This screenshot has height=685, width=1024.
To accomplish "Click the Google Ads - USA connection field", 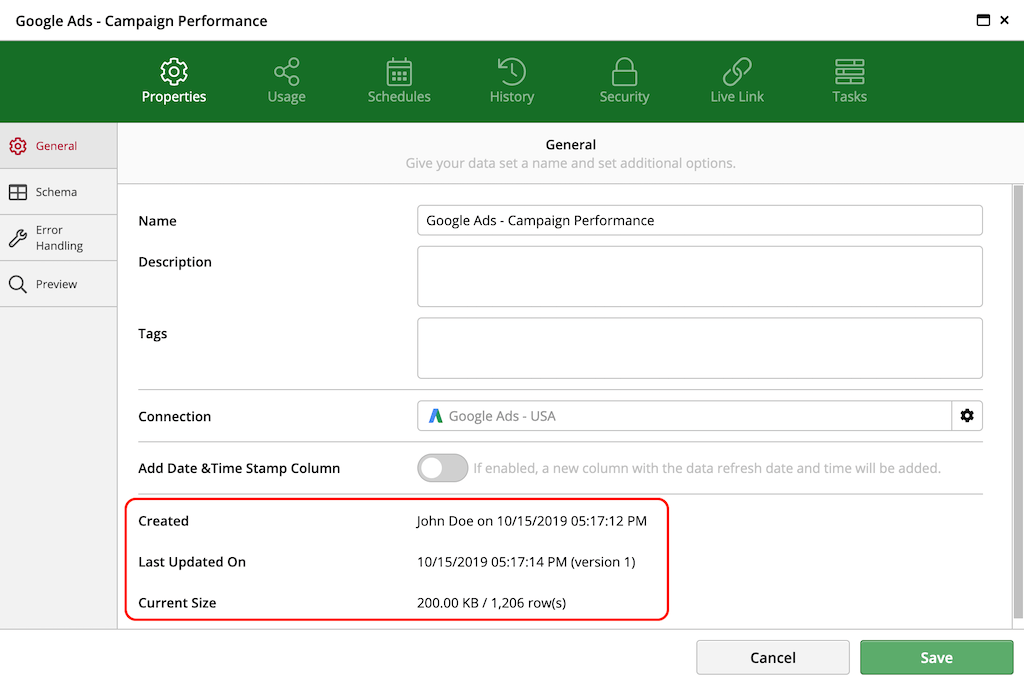I will pyautogui.click(x=684, y=416).
